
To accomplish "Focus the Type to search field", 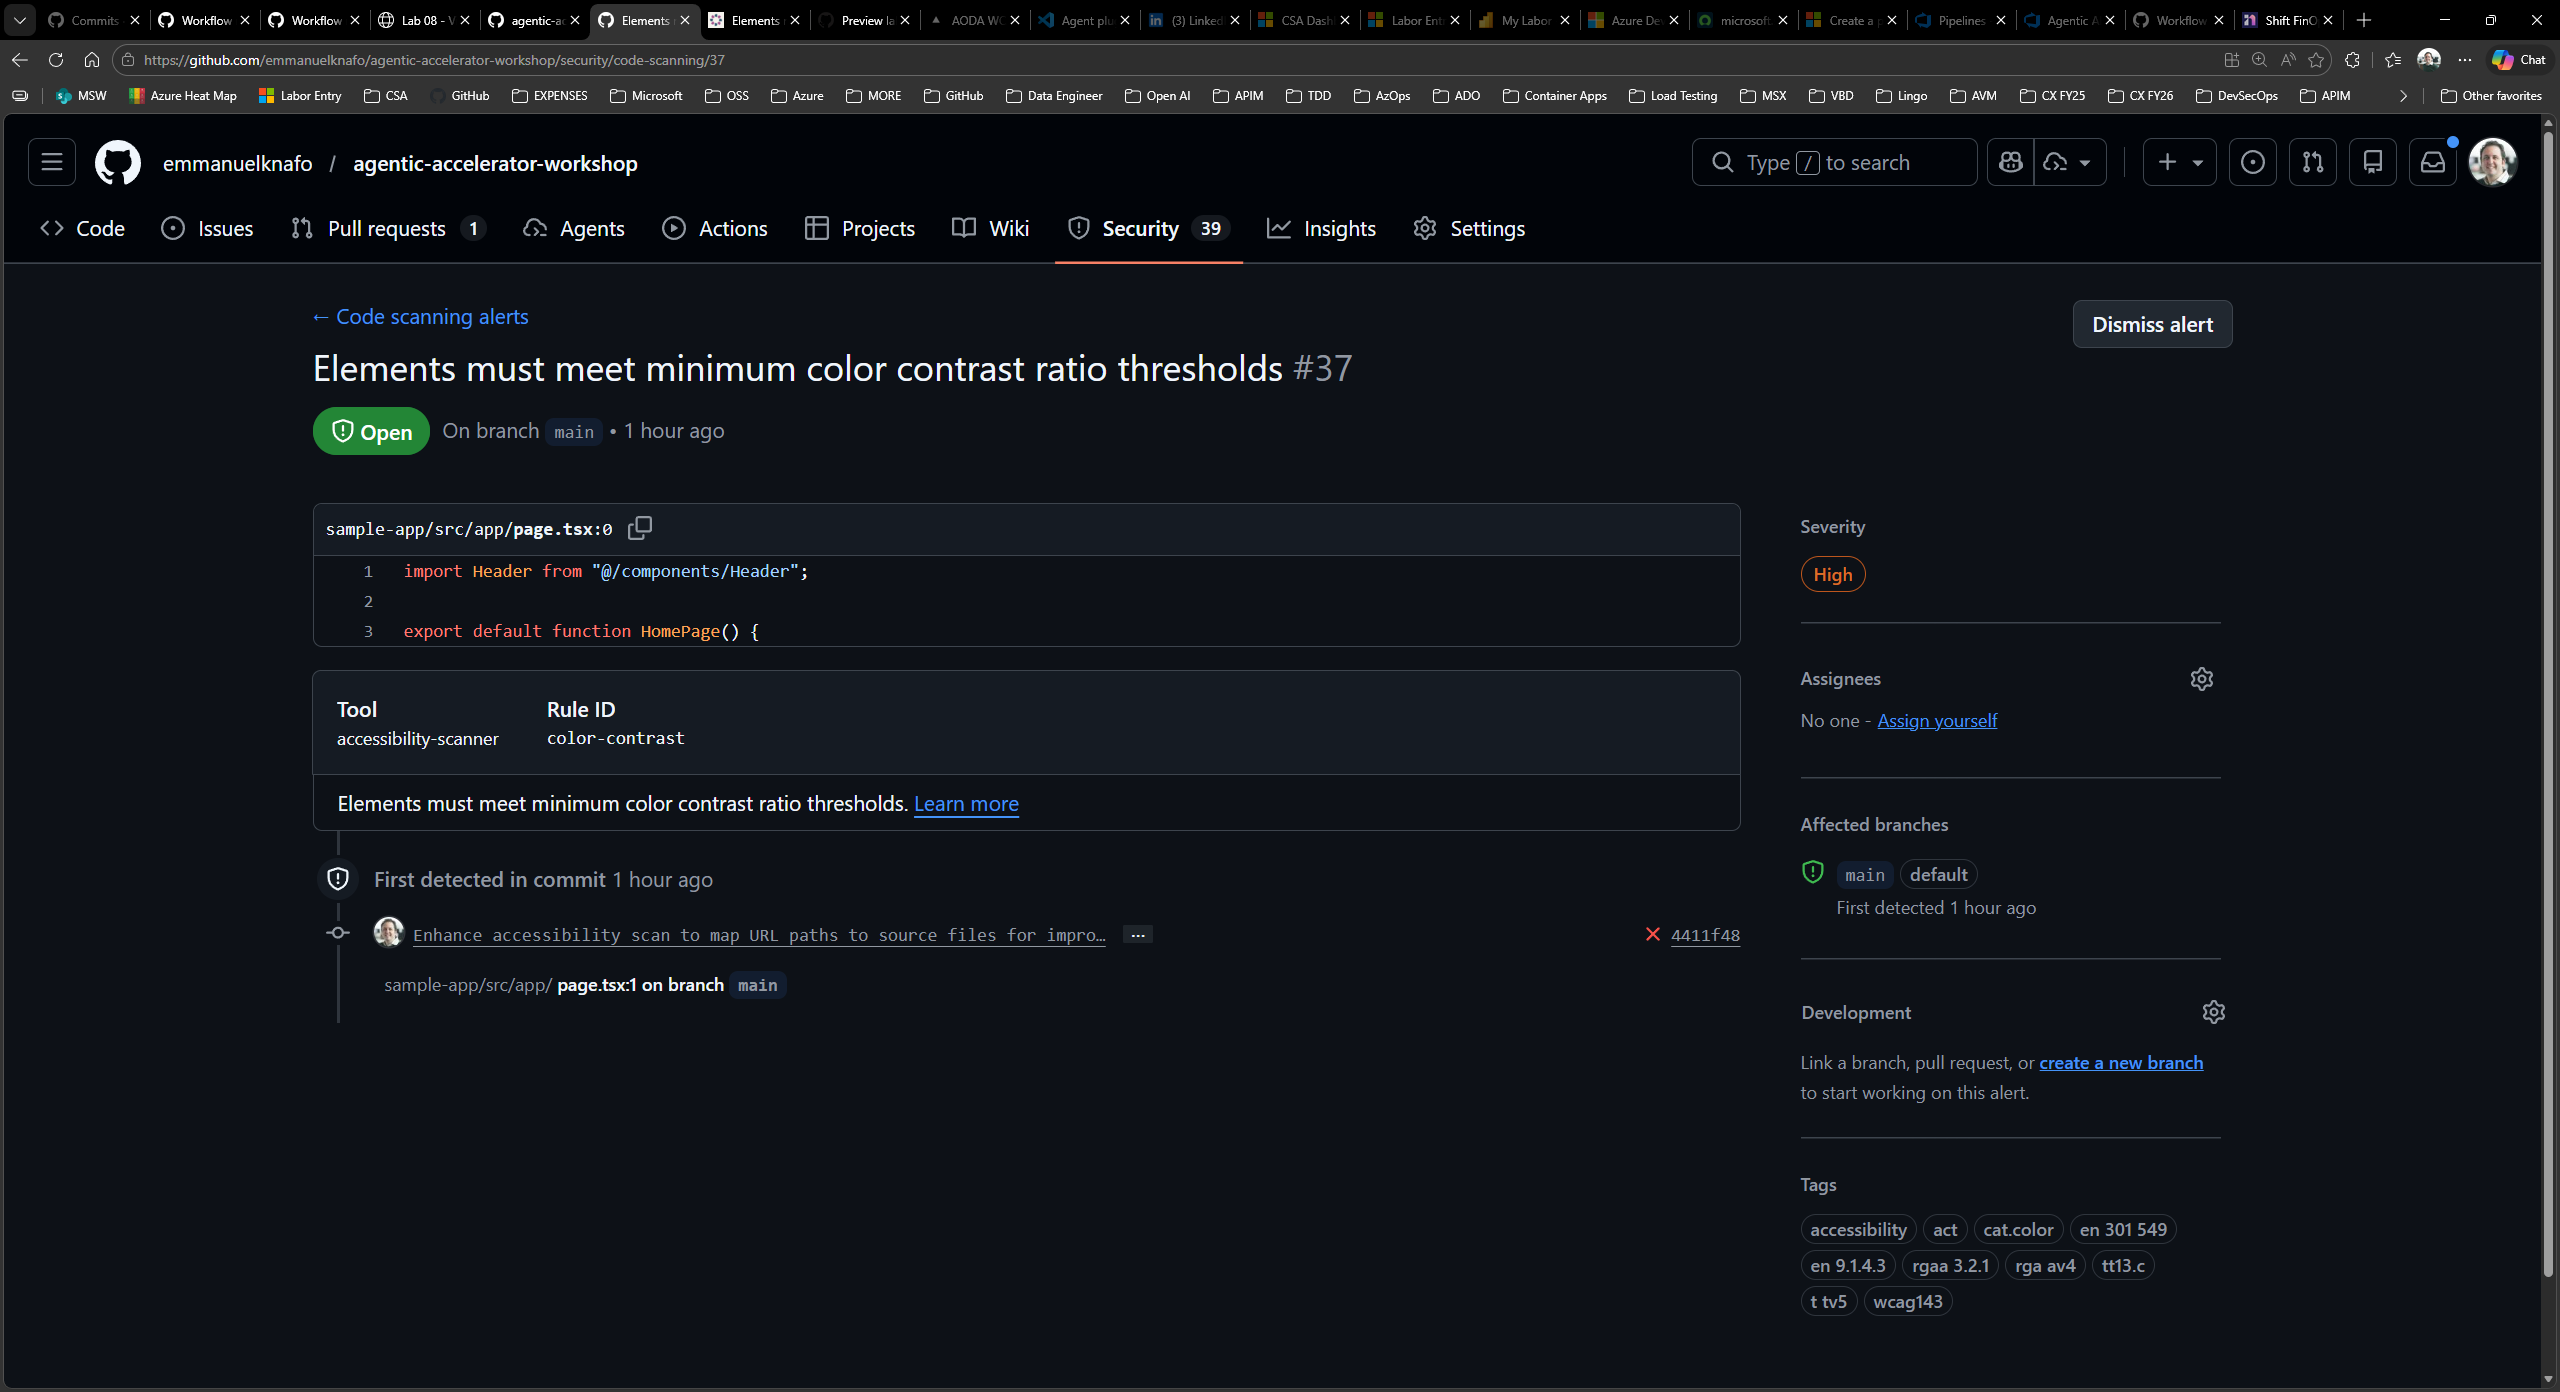I will [x=1834, y=161].
